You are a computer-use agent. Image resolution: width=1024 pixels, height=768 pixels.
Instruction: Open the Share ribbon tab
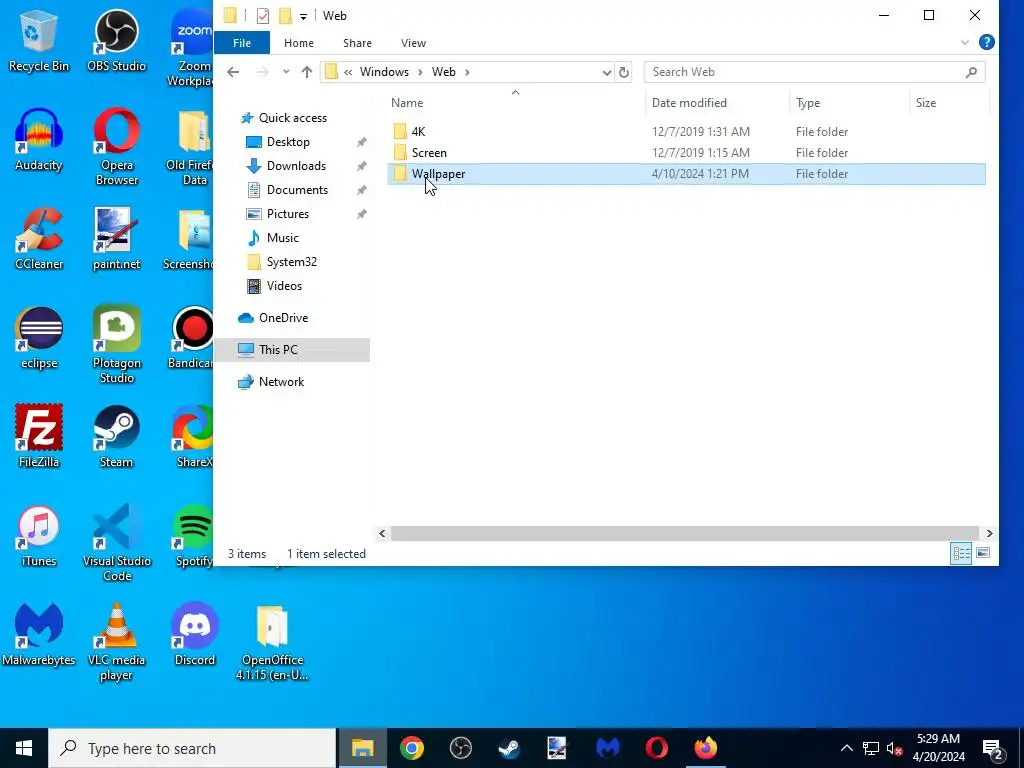[357, 42]
